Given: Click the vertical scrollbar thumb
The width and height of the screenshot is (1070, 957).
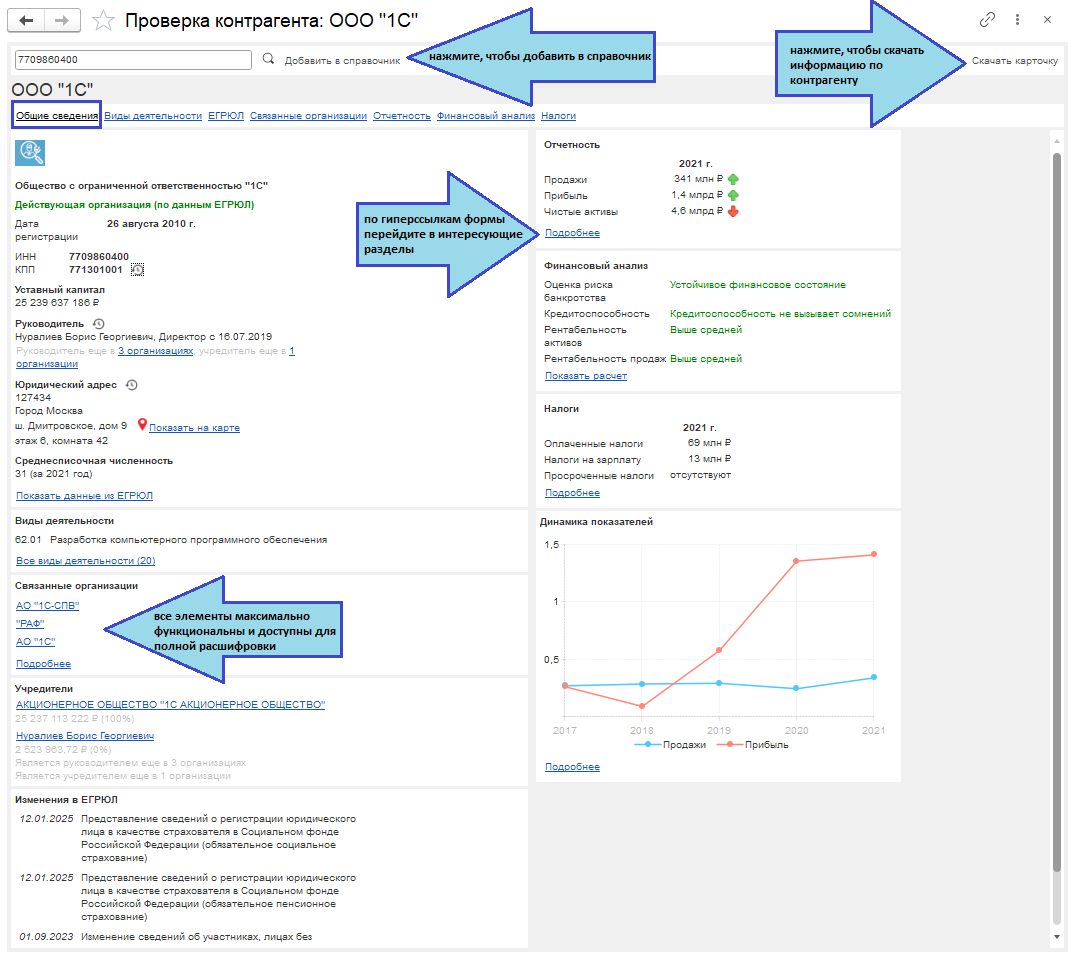Looking at the screenshot, I should tap(1056, 512).
